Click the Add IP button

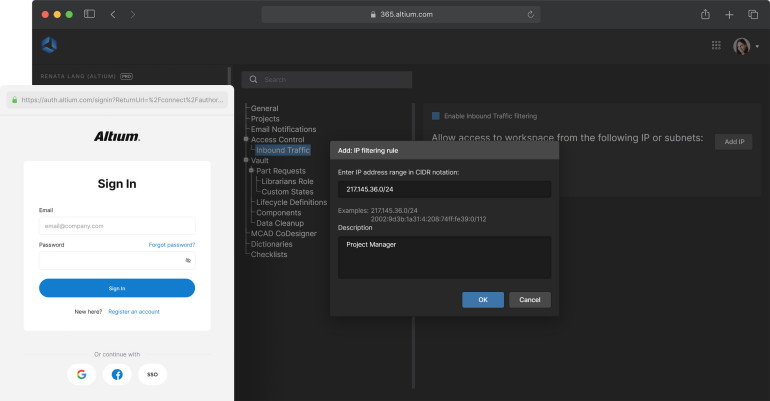pyautogui.click(x=733, y=142)
